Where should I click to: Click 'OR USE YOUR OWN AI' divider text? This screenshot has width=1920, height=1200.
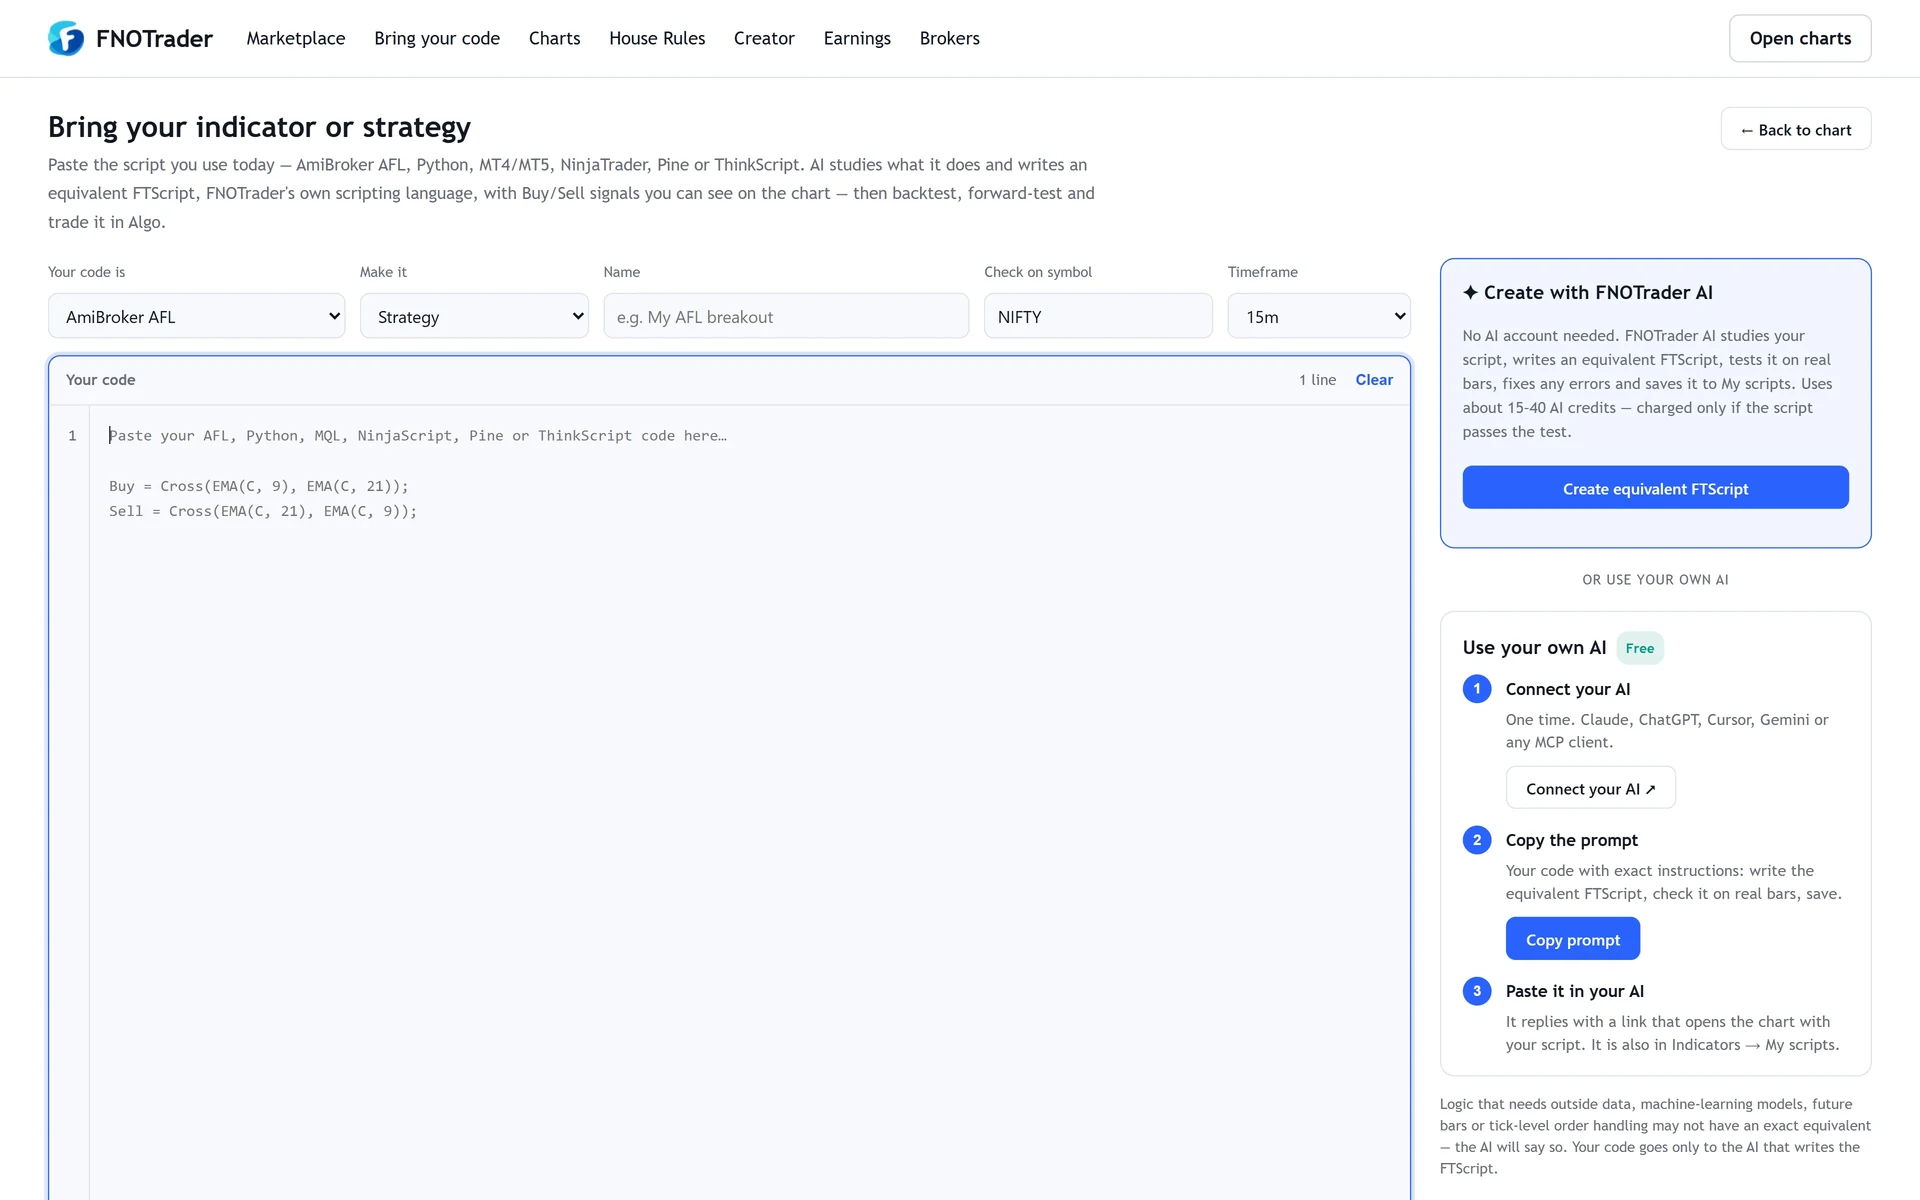(1655, 580)
